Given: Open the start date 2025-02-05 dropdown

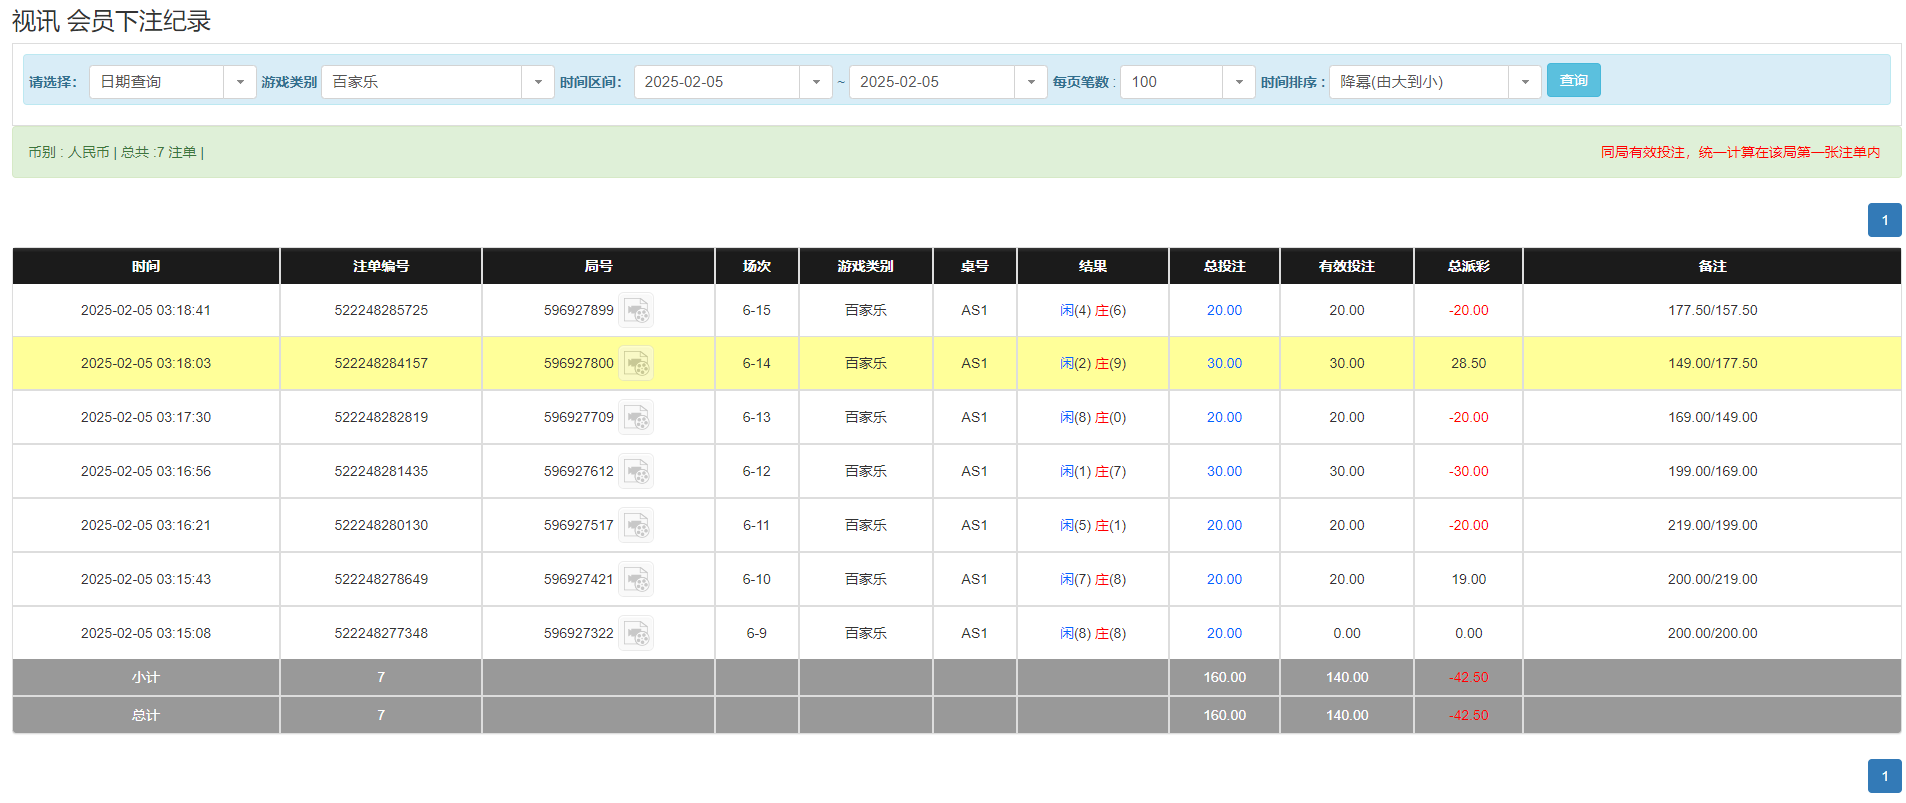Looking at the screenshot, I should (x=815, y=82).
